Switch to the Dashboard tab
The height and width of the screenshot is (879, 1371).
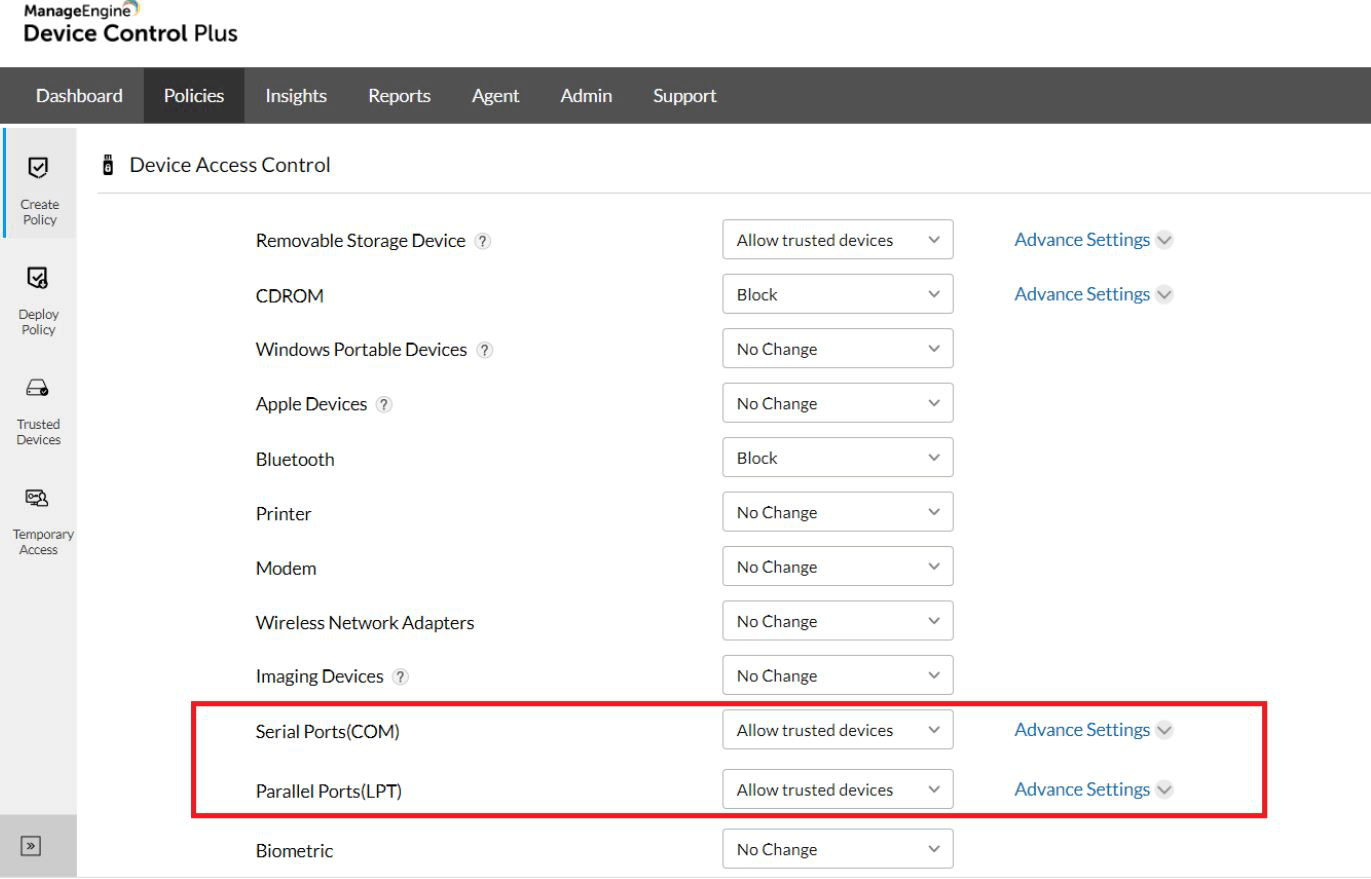[79, 96]
